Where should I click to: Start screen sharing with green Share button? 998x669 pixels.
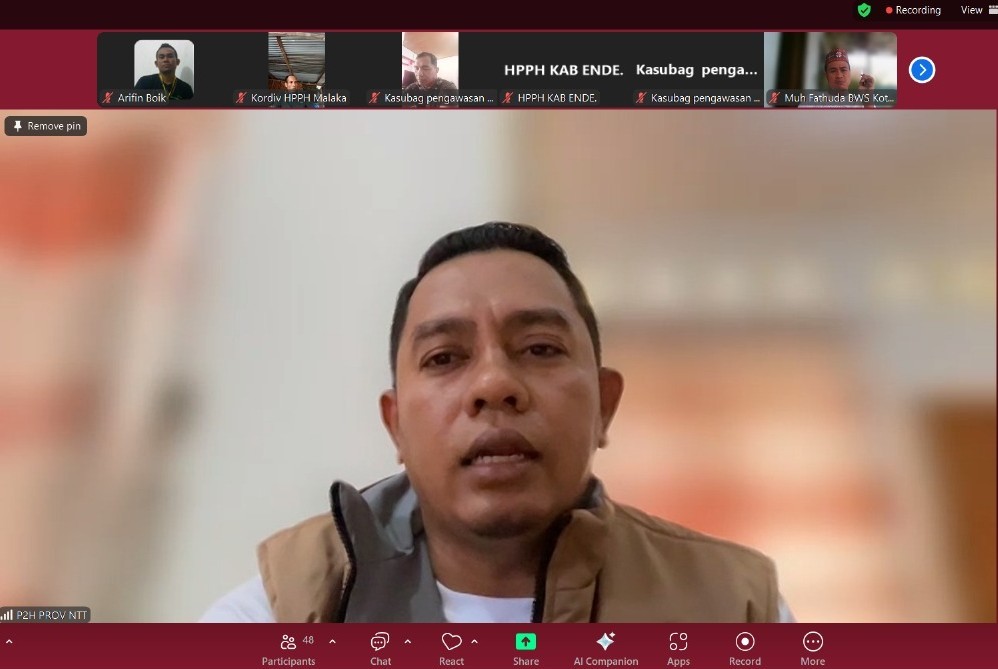click(525, 642)
